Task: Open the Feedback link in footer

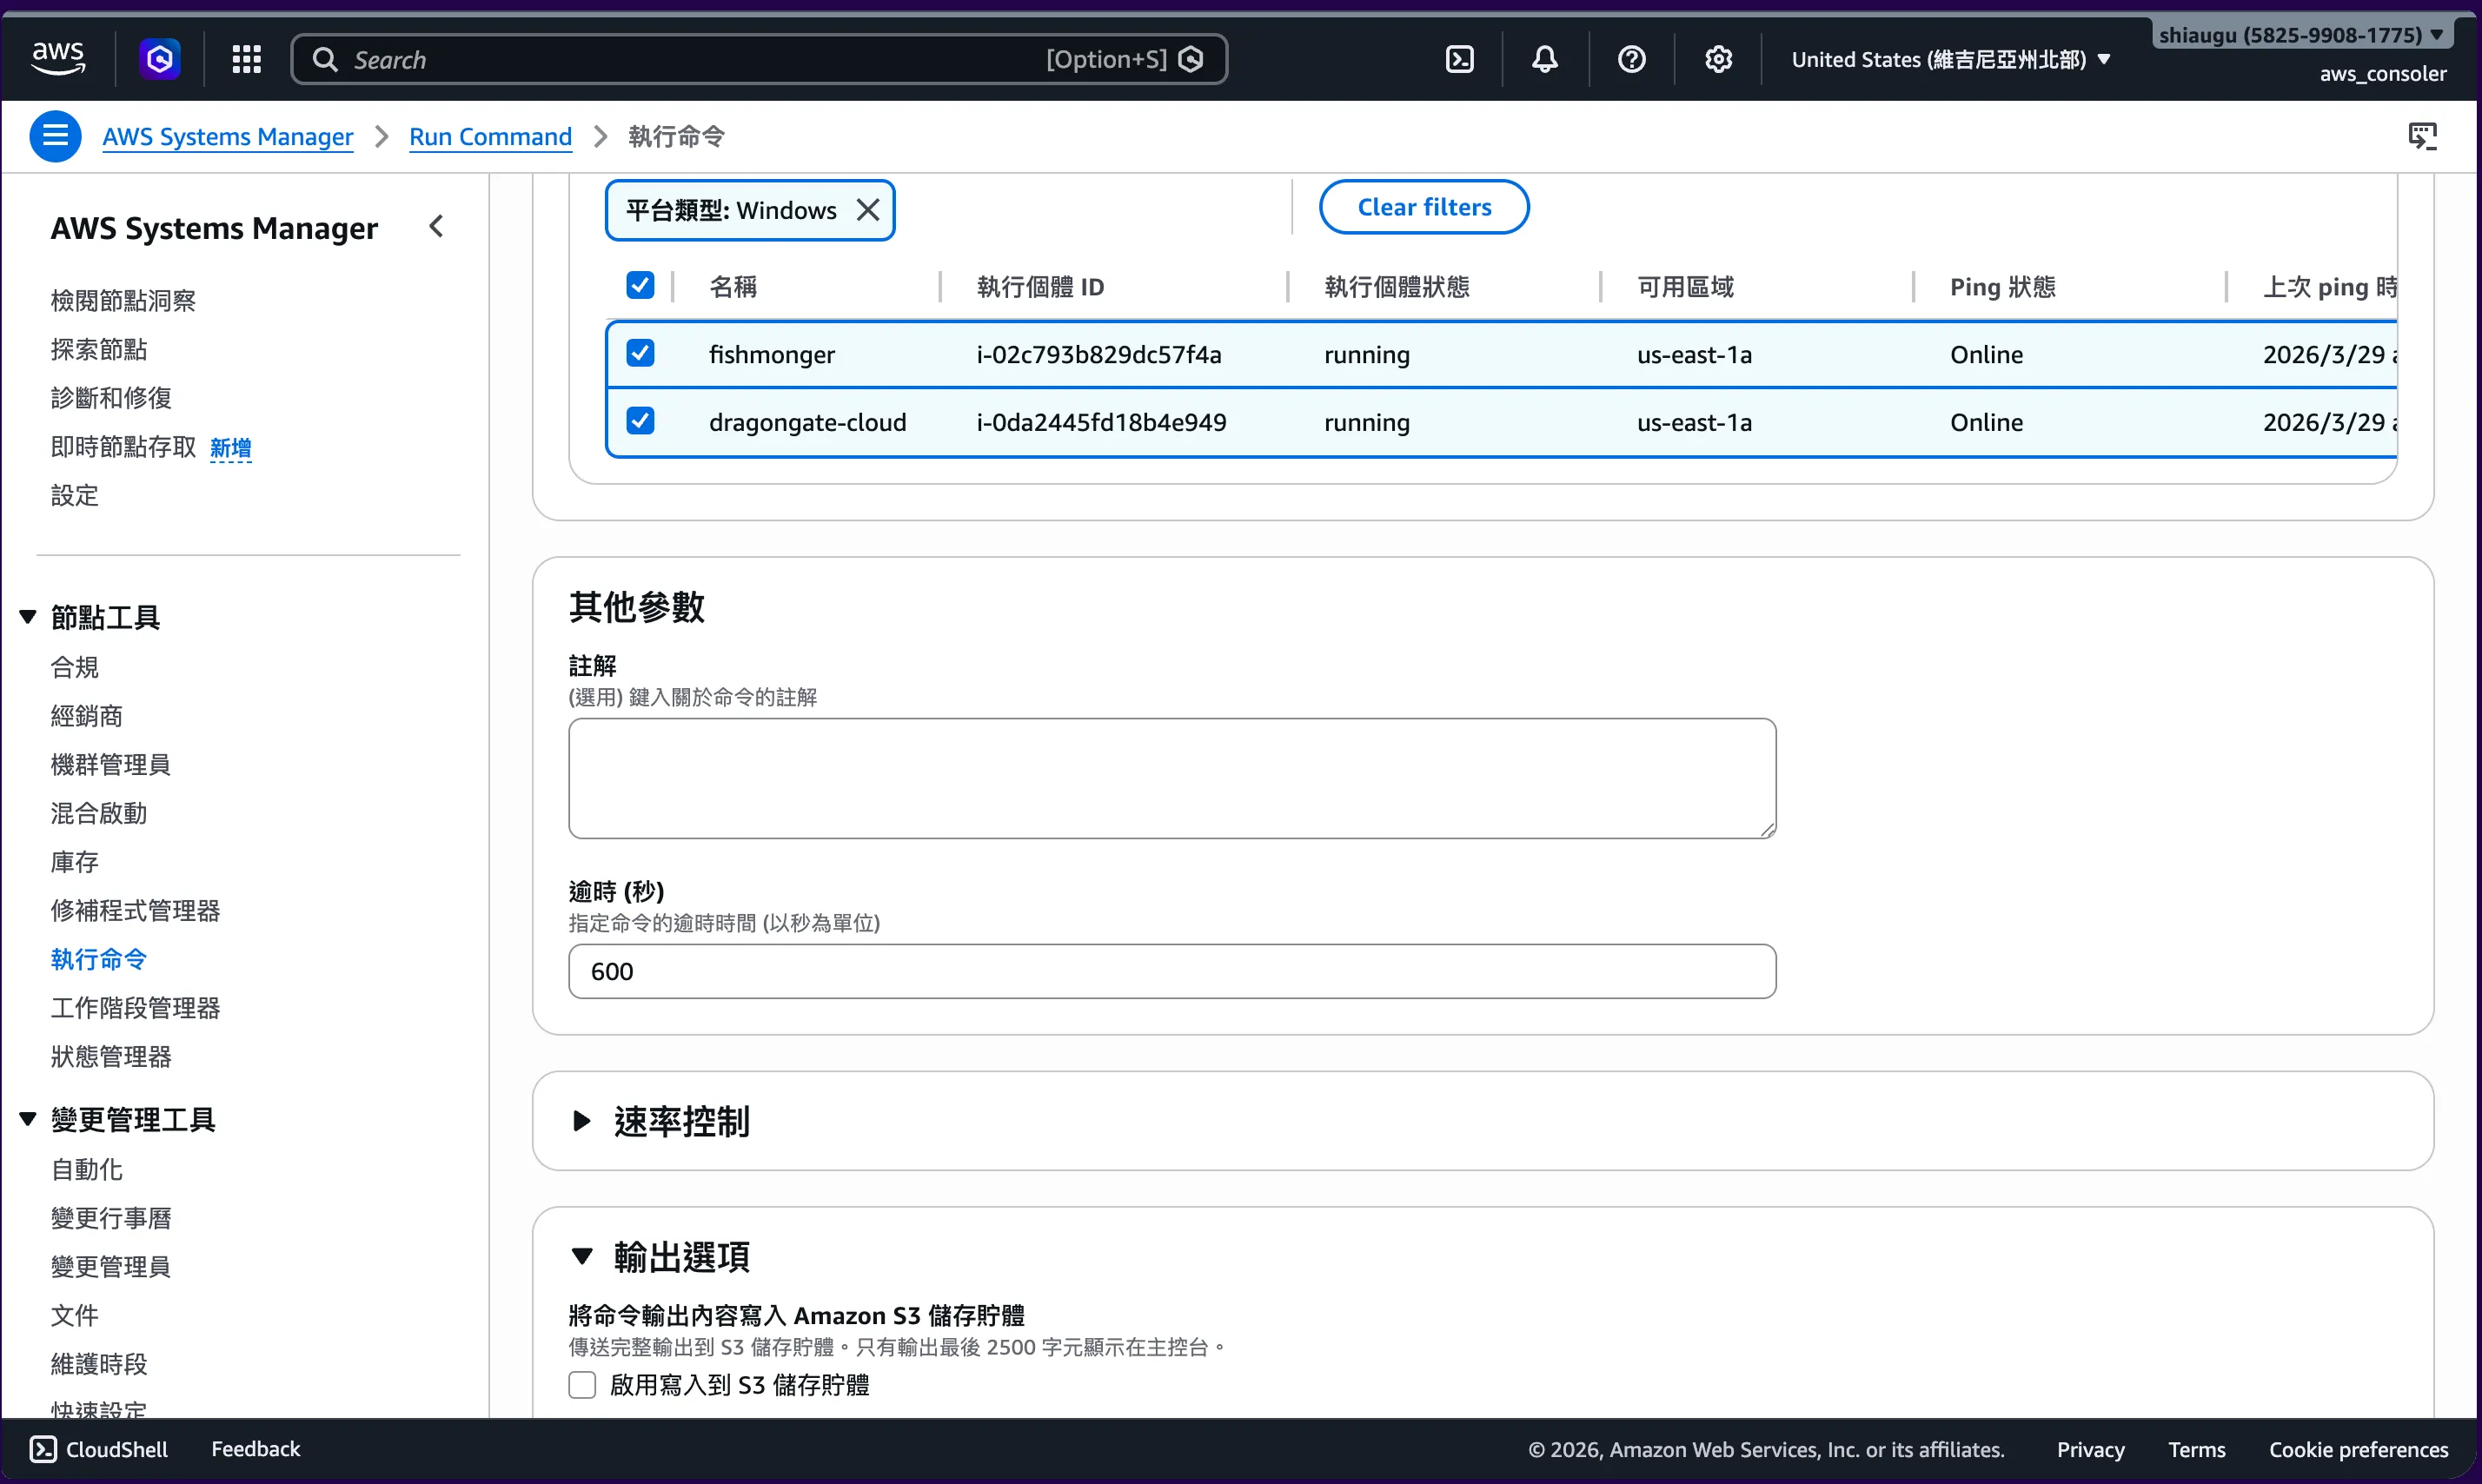Action: coord(255,1449)
